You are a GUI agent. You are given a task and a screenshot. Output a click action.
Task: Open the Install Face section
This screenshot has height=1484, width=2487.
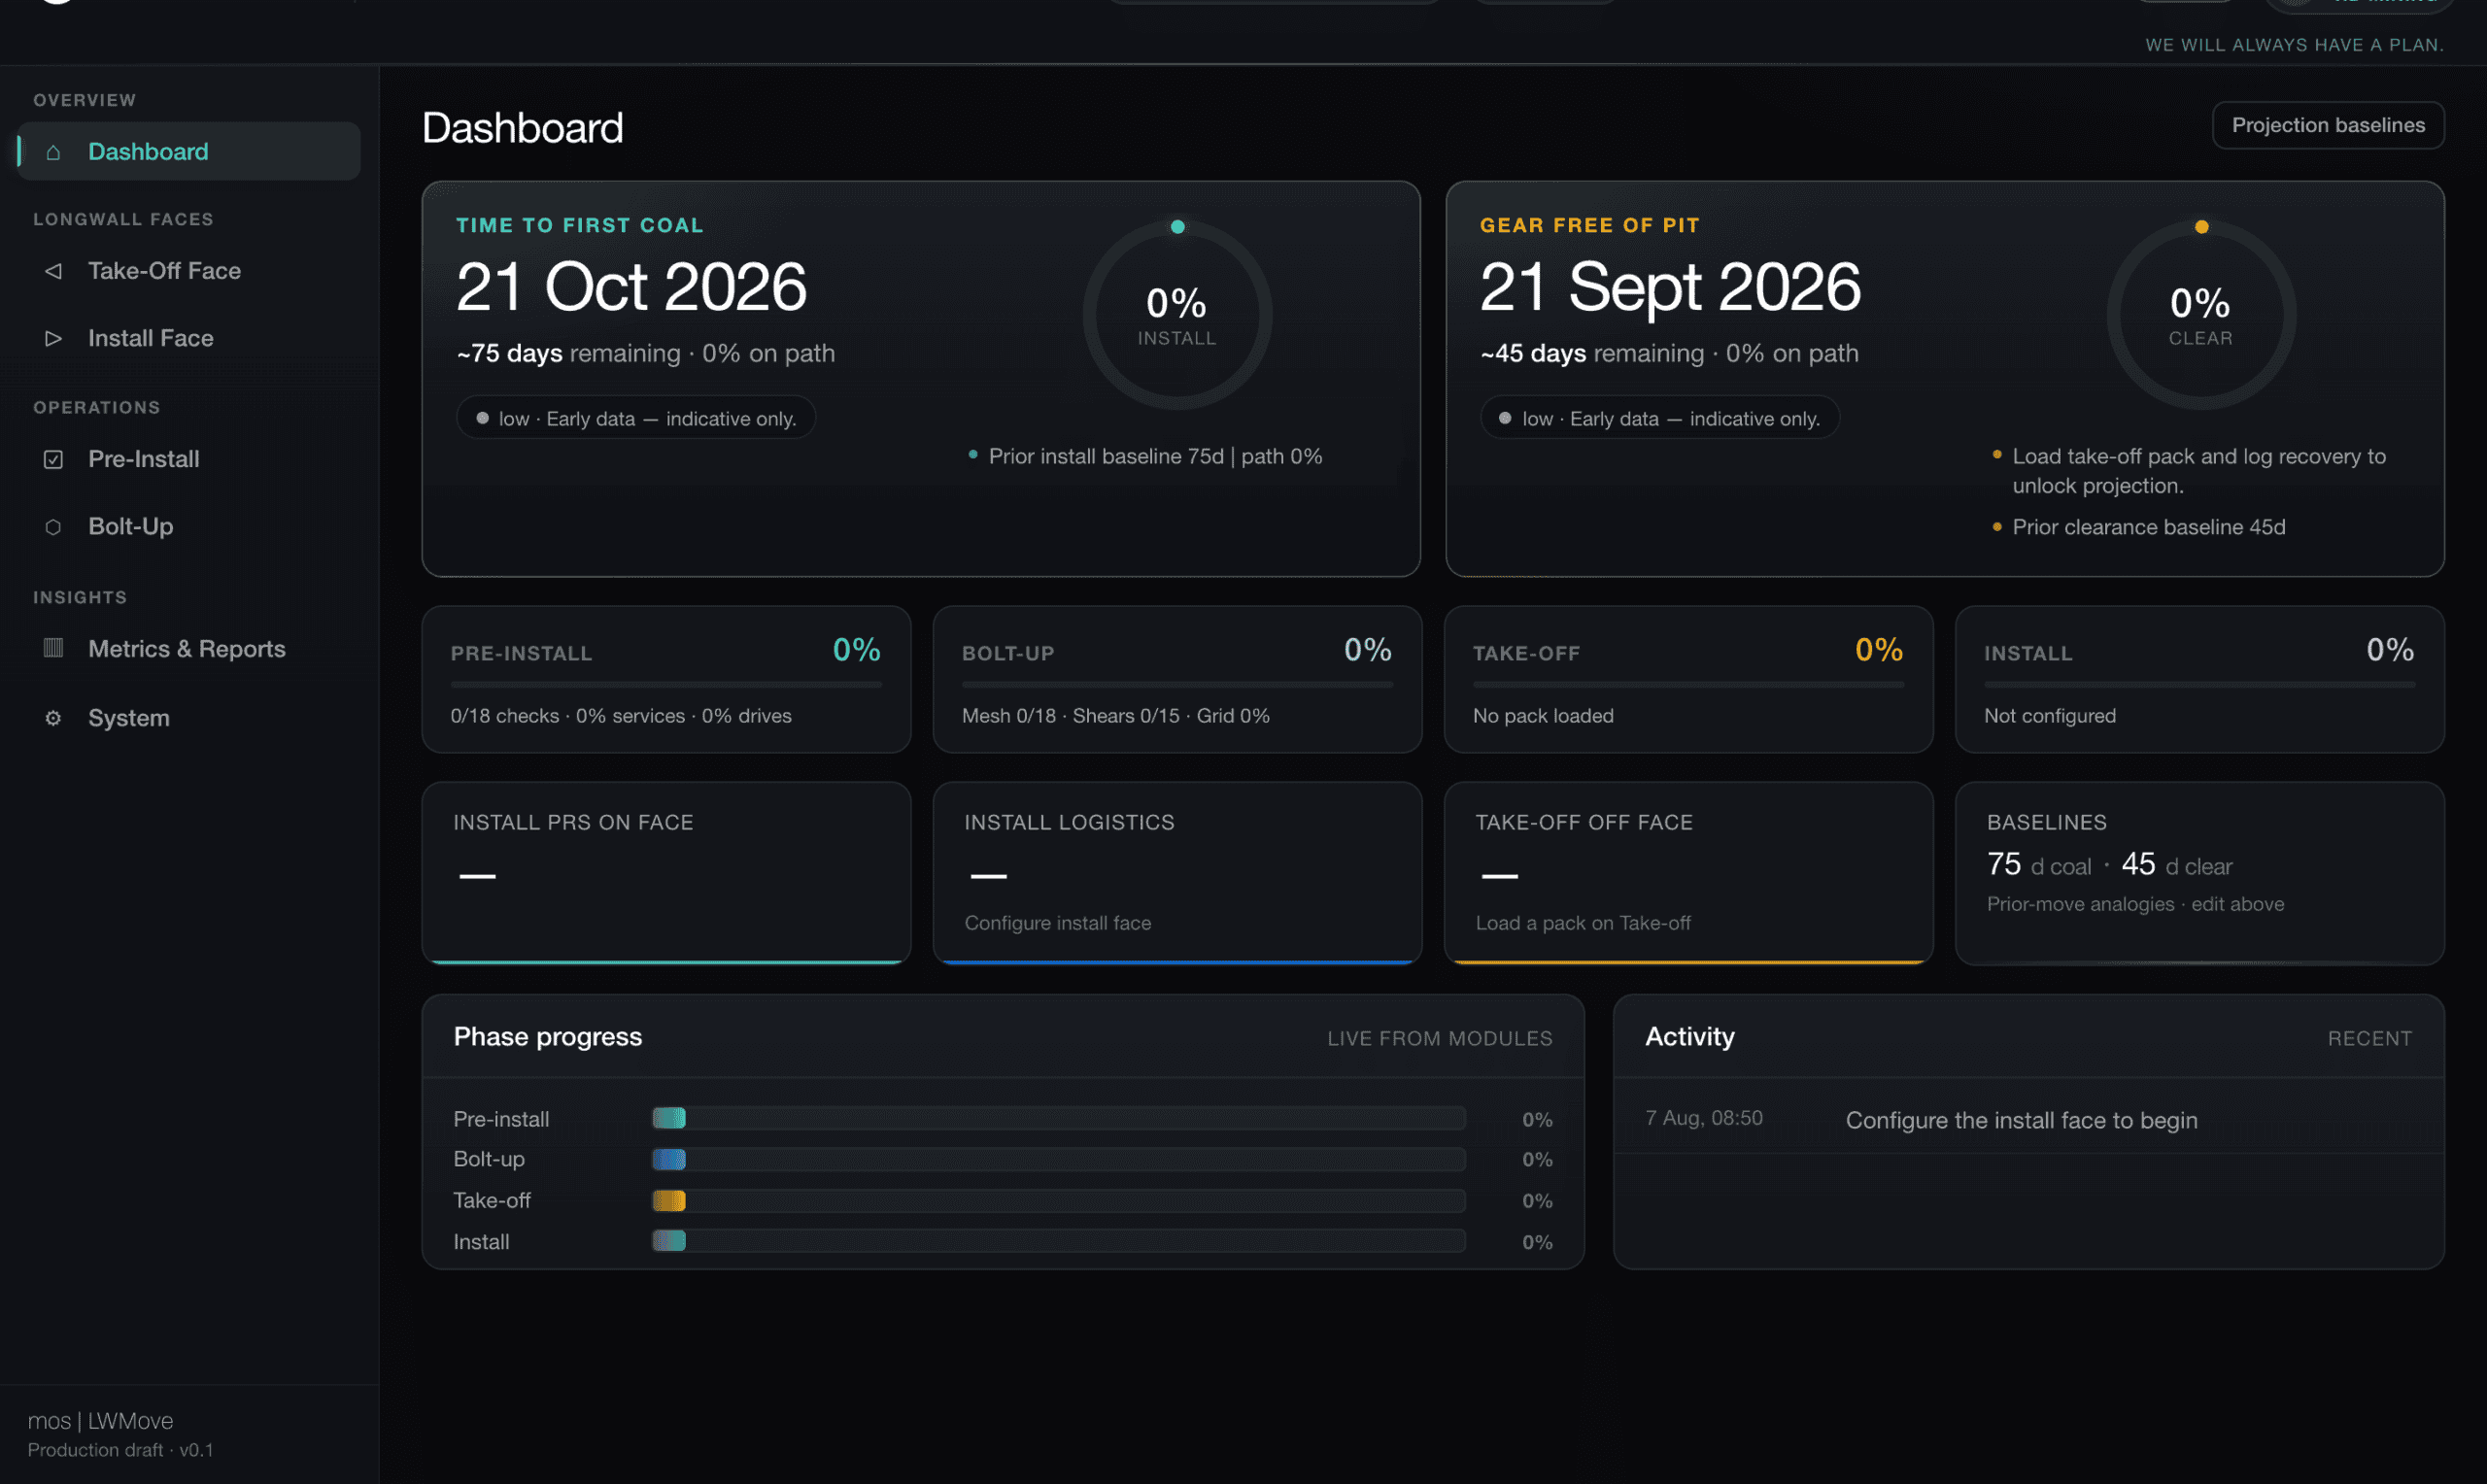[189, 338]
